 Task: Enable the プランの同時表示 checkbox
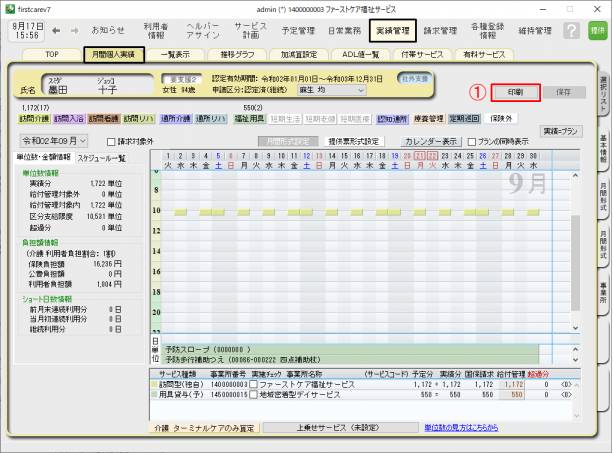coord(472,142)
